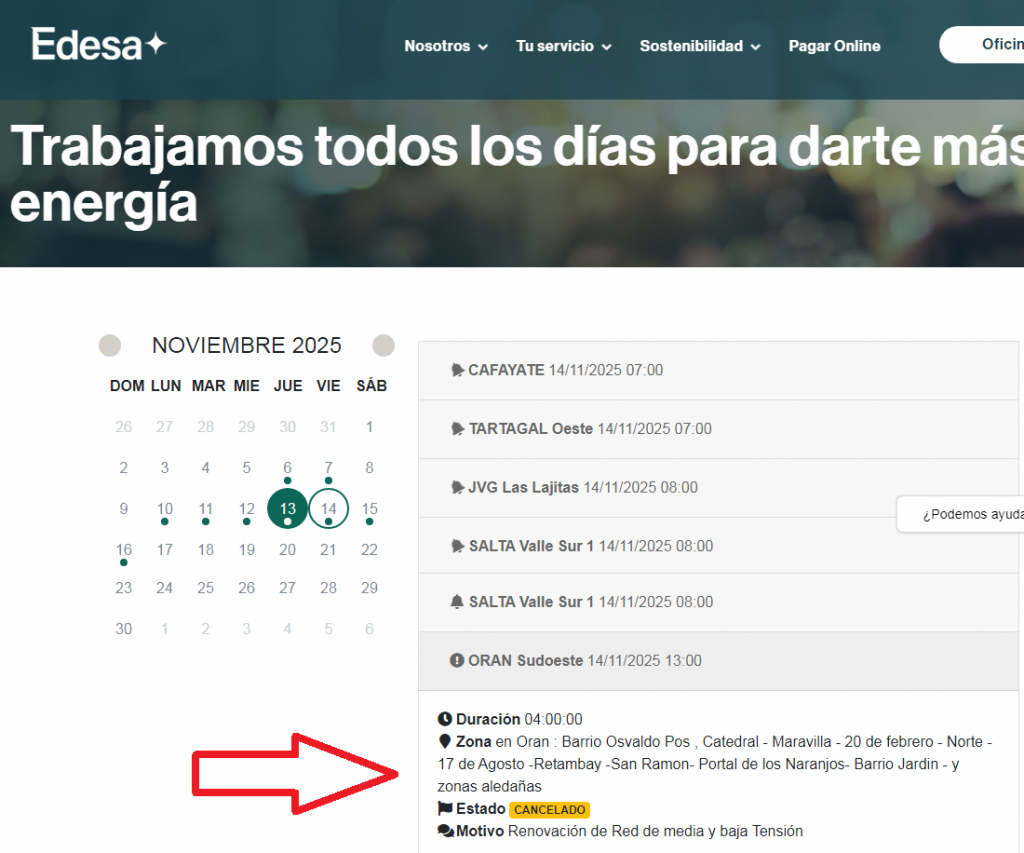Select November 12 in calendar

coord(246,509)
